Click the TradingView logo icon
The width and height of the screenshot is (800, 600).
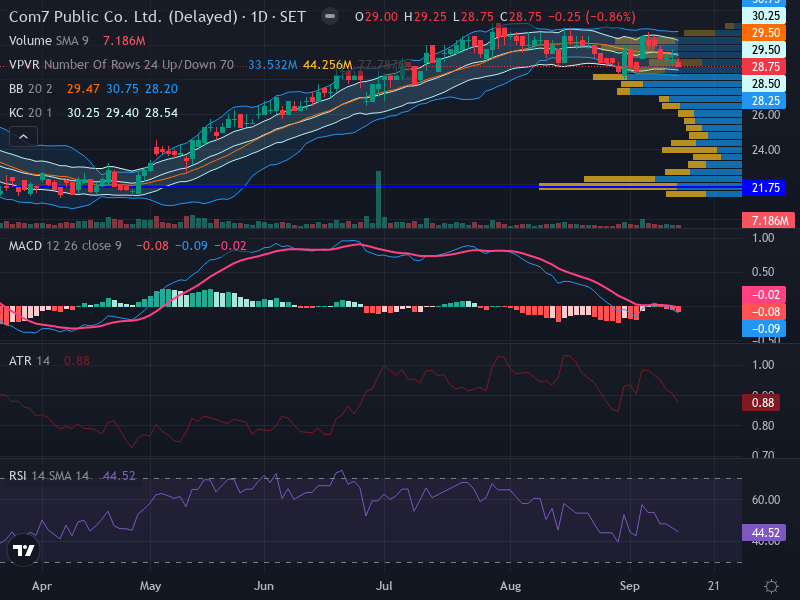(x=23, y=550)
